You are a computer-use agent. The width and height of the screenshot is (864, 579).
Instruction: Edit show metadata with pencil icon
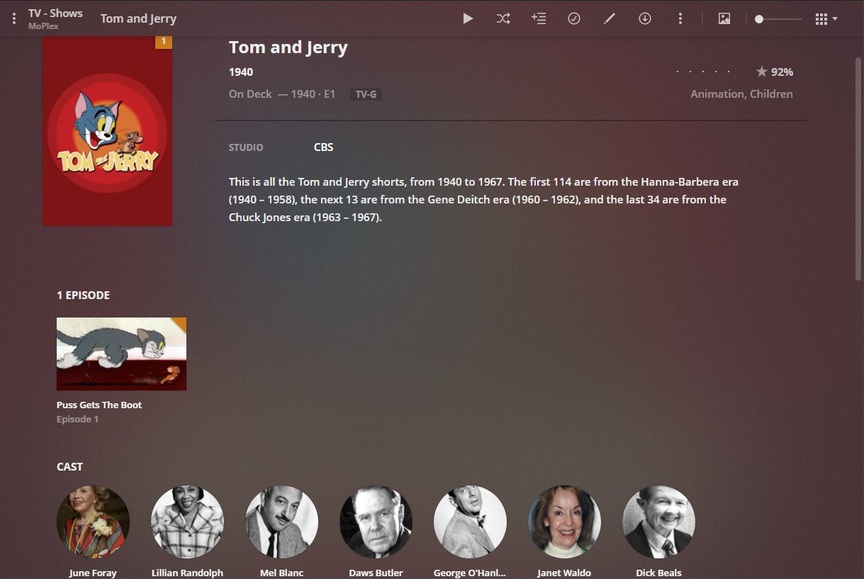point(609,19)
